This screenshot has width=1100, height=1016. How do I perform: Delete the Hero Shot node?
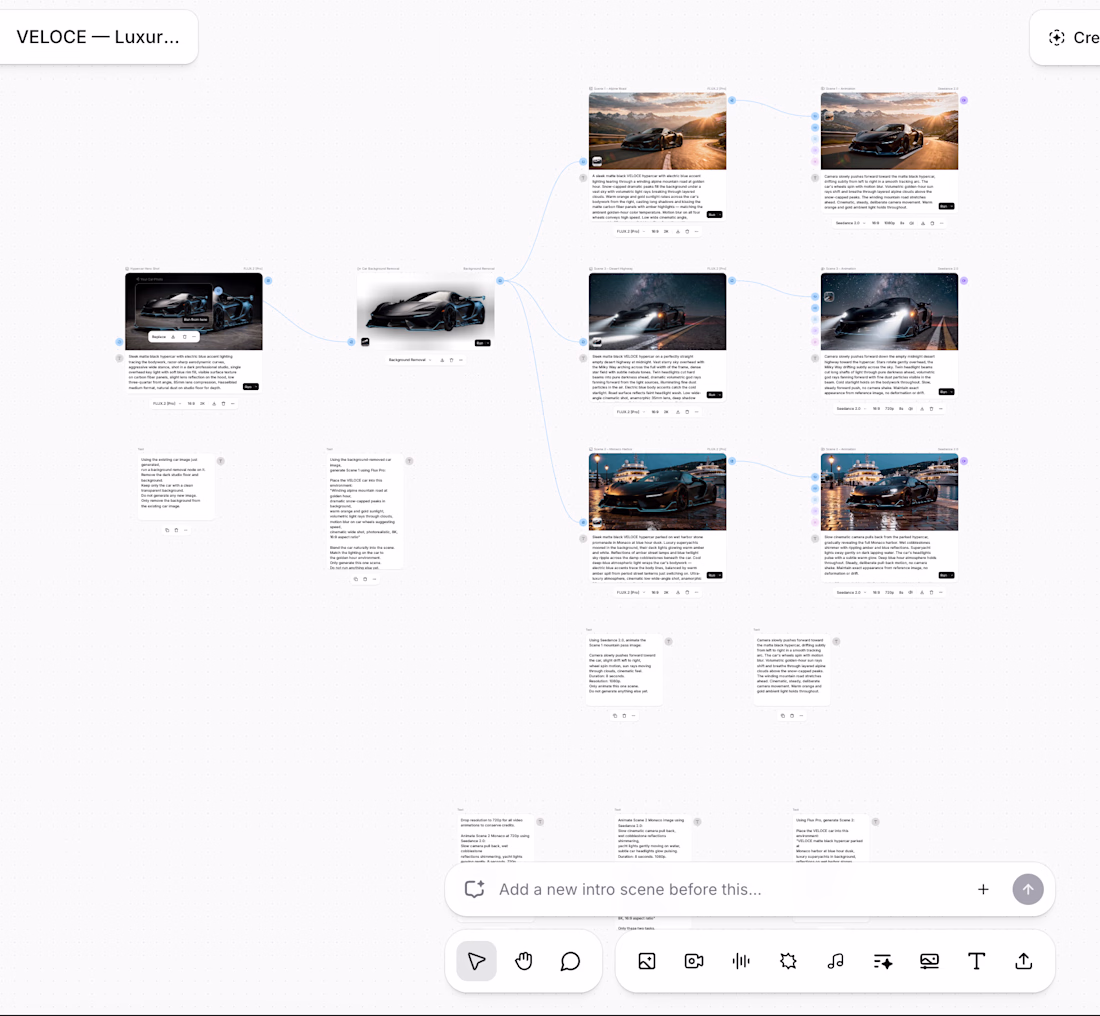tap(224, 403)
